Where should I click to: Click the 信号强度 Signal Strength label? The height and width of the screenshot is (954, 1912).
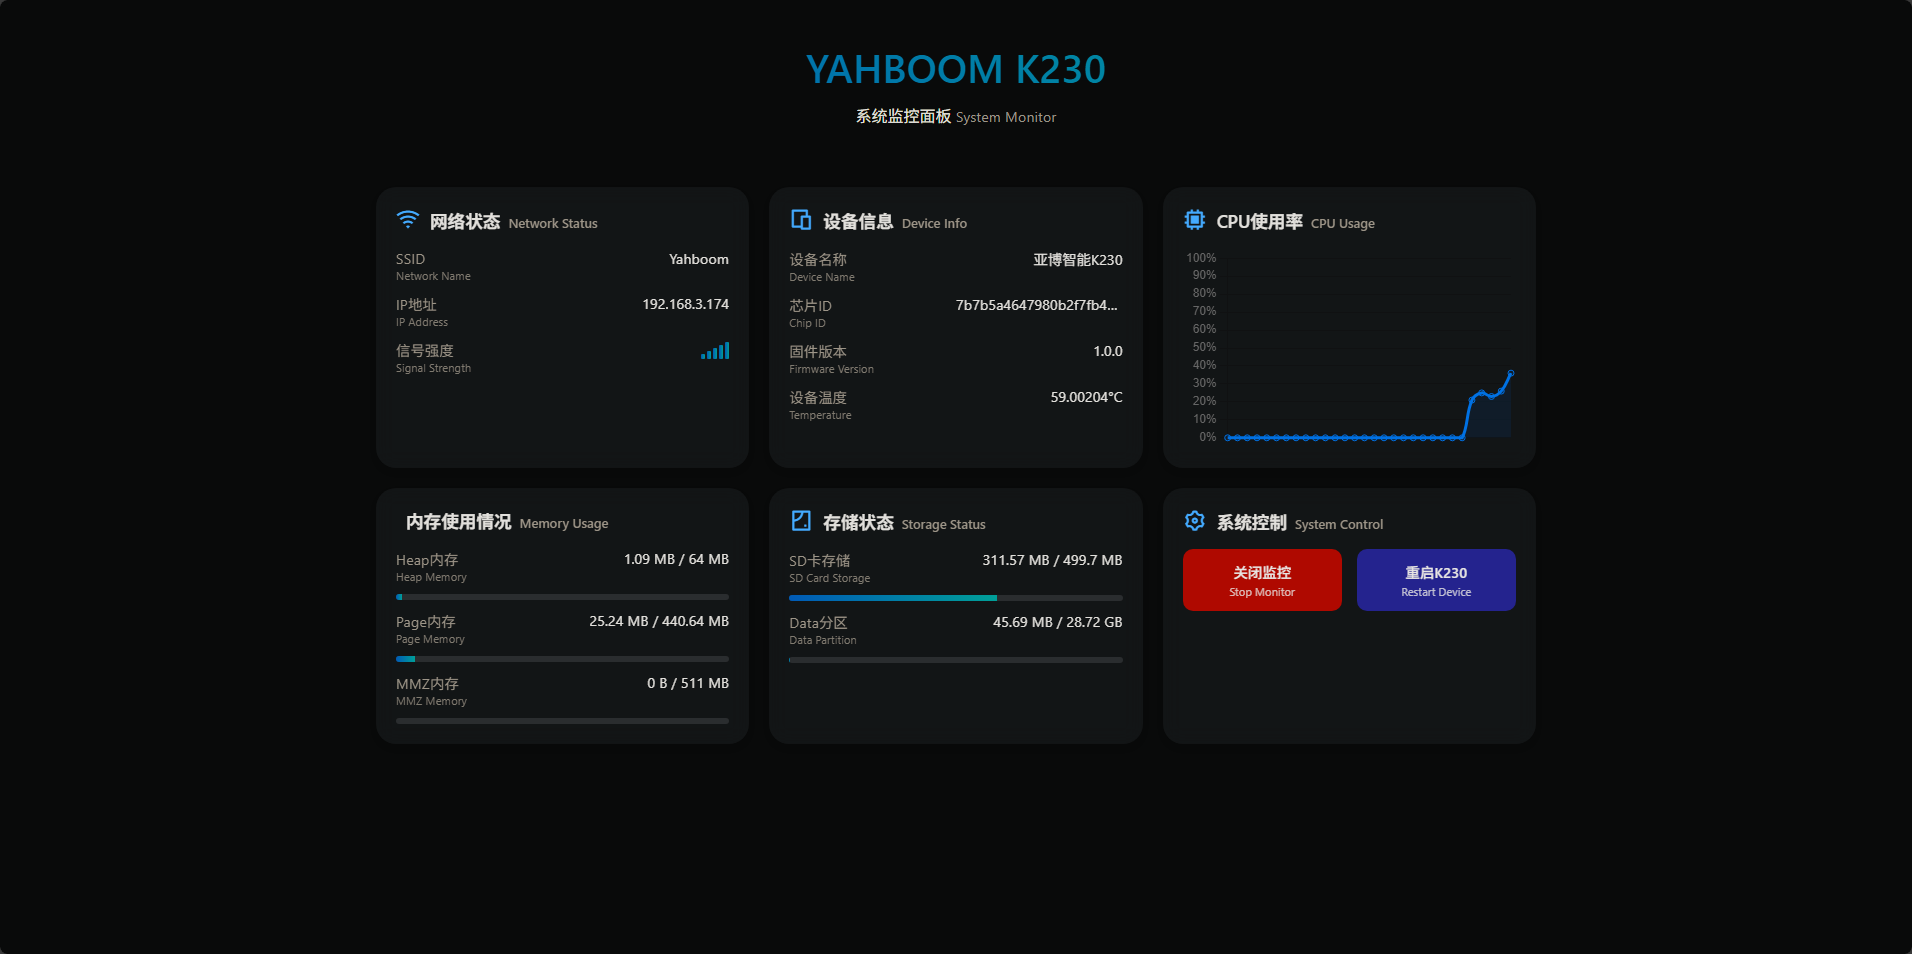[x=433, y=358]
